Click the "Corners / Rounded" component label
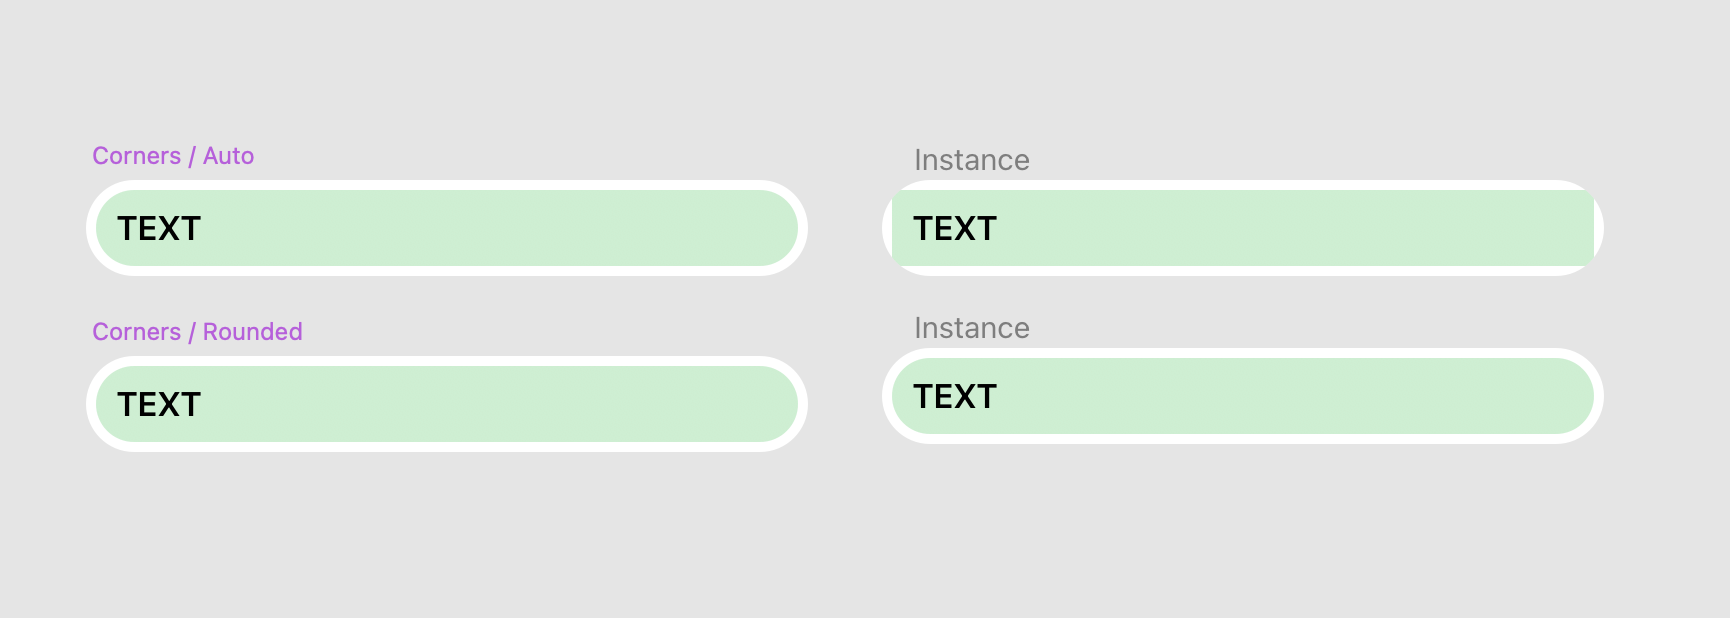The height and width of the screenshot is (618, 1730). [x=197, y=332]
